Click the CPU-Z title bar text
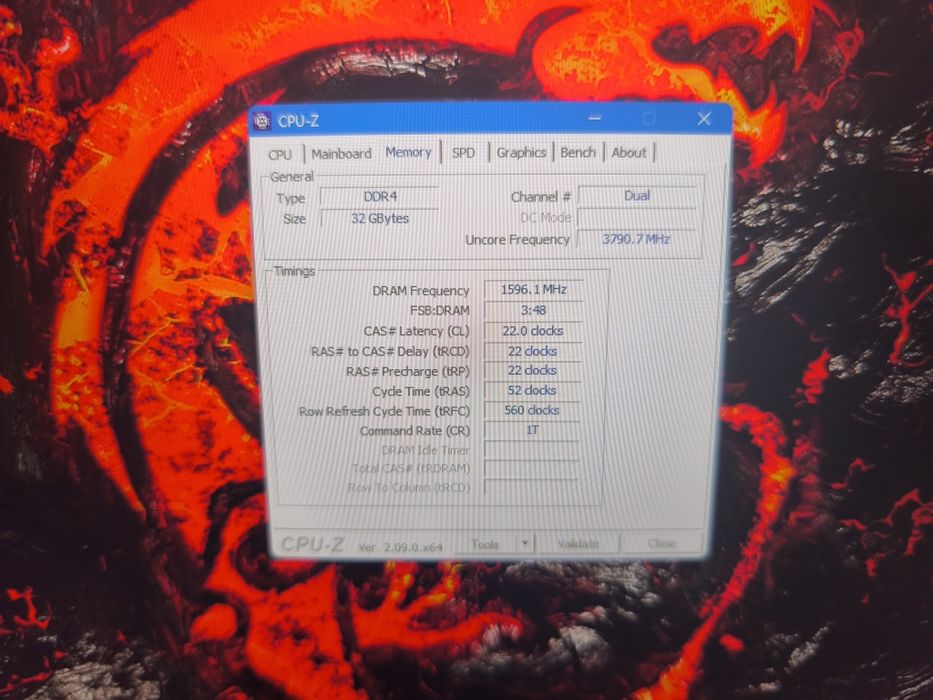933x700 pixels. tap(298, 121)
